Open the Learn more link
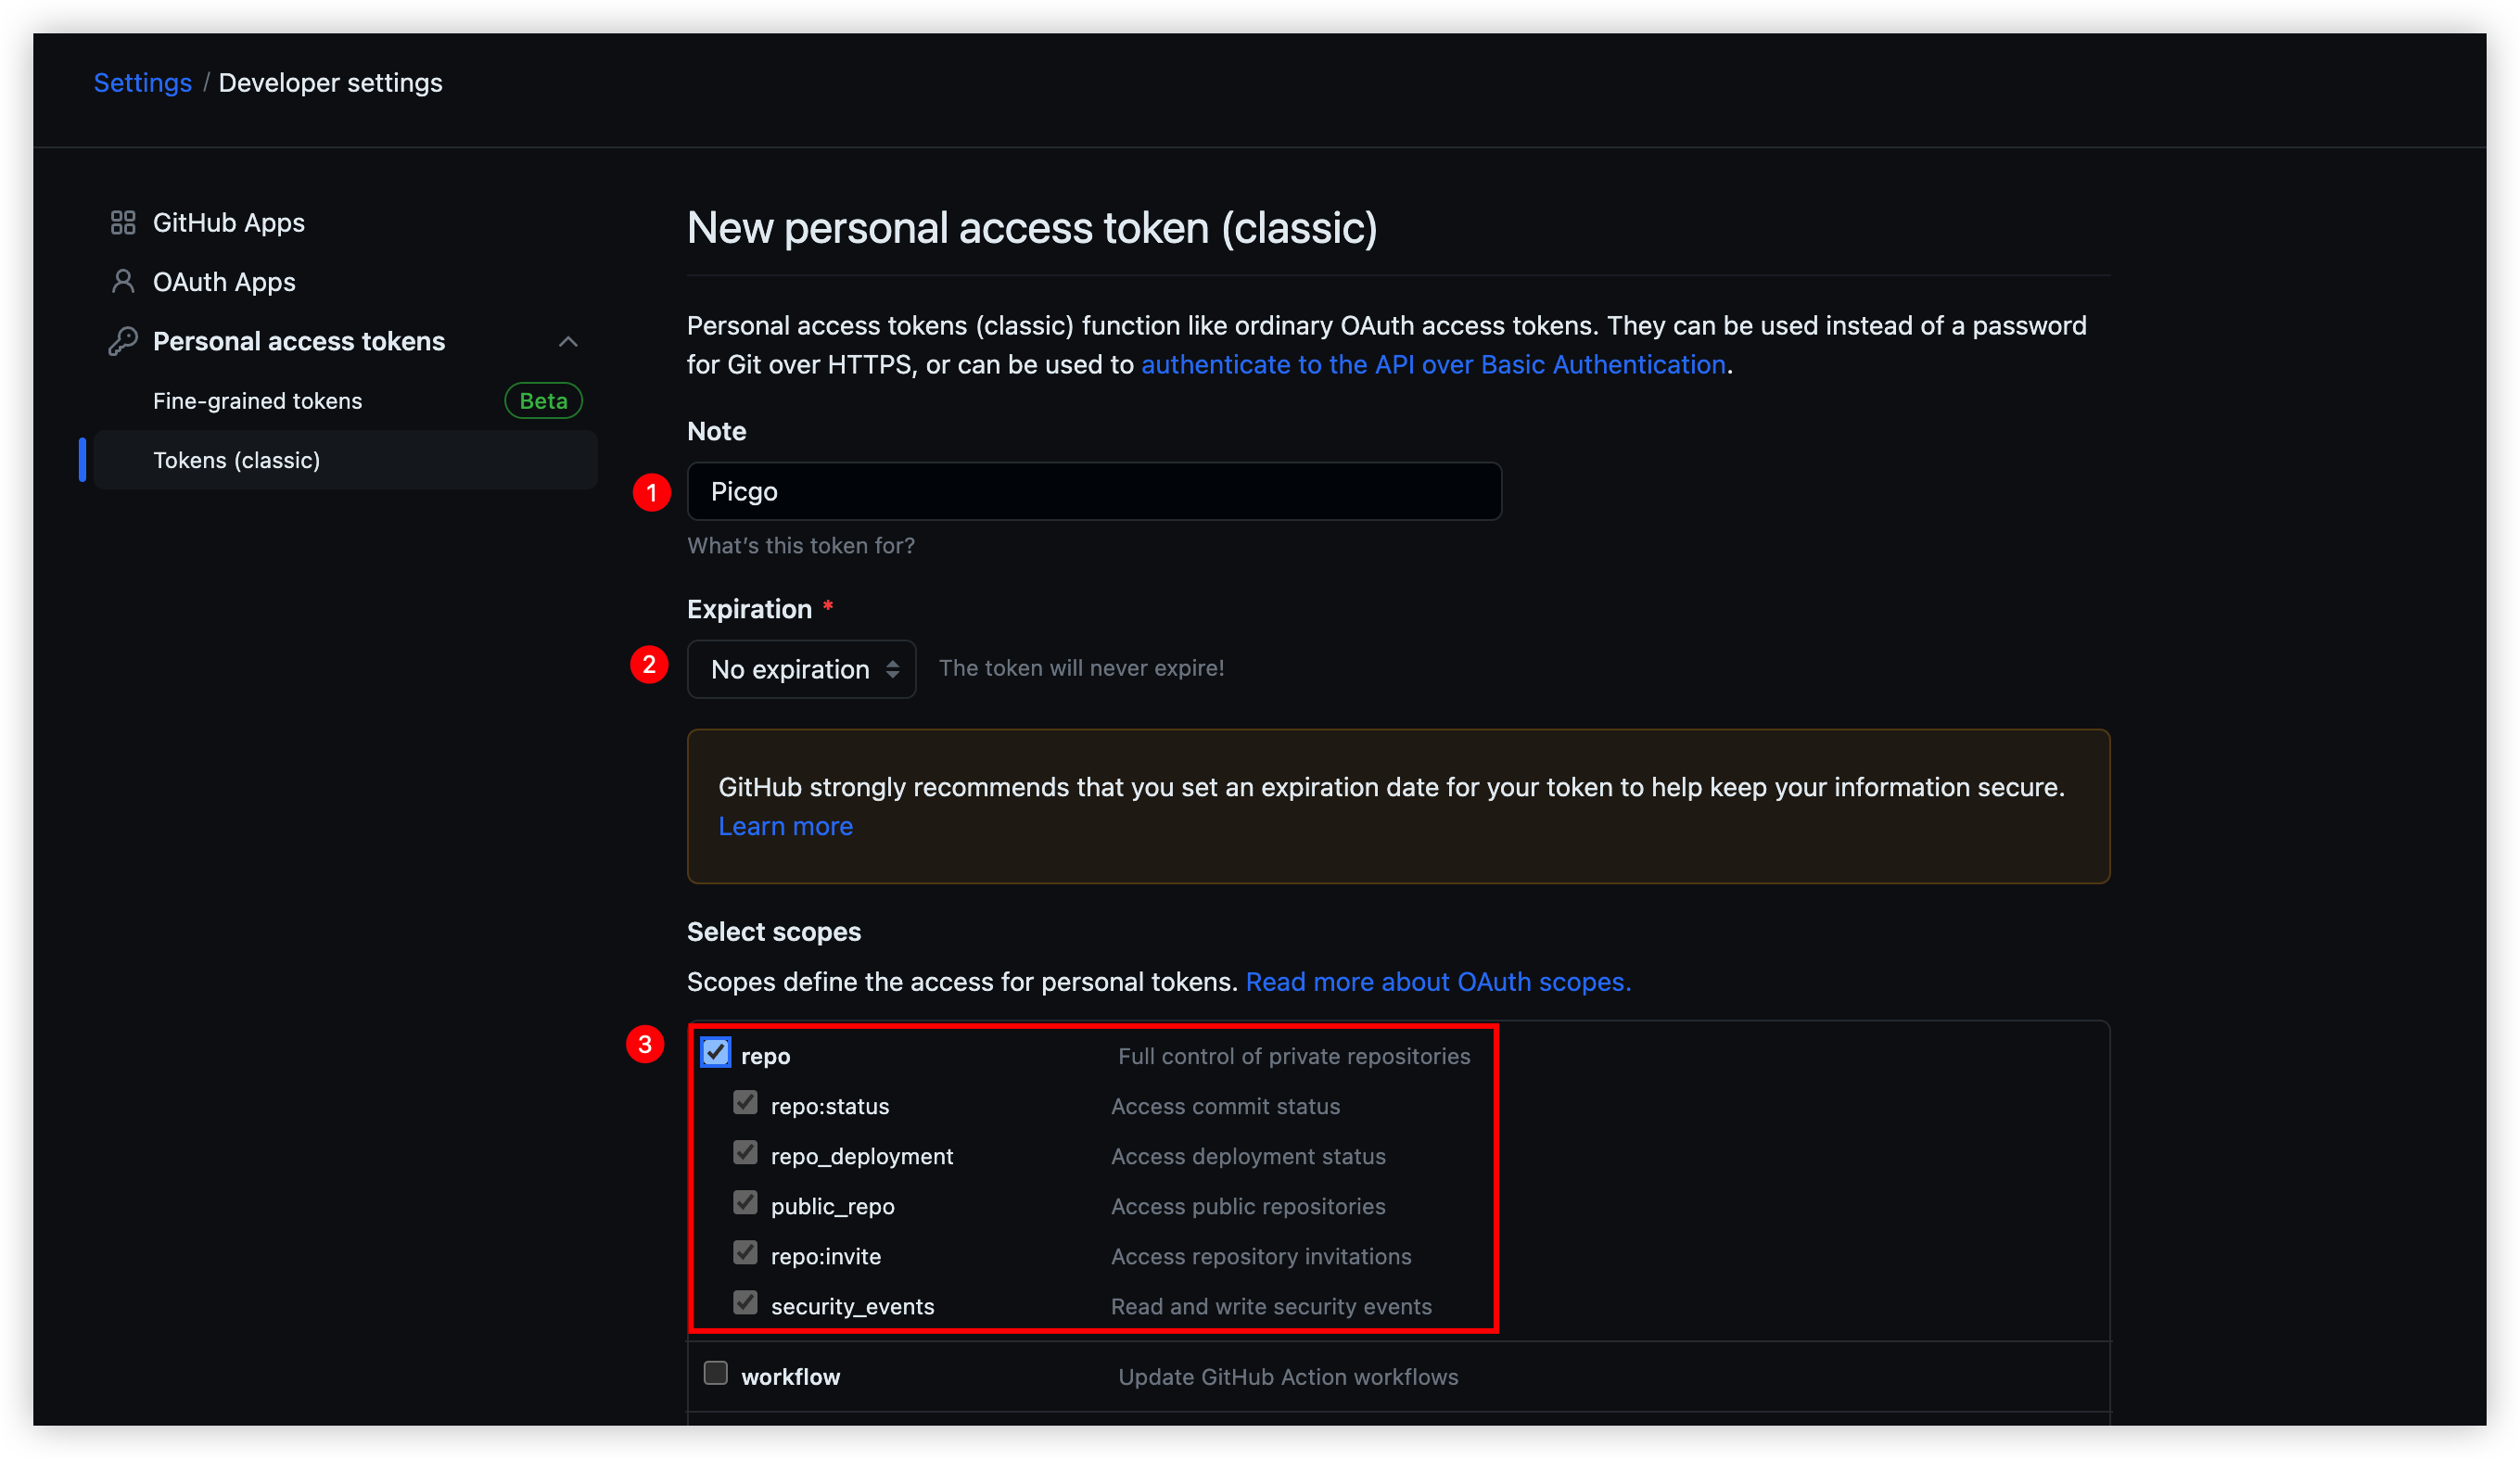This screenshot has width=2520, height=1459. point(785,826)
